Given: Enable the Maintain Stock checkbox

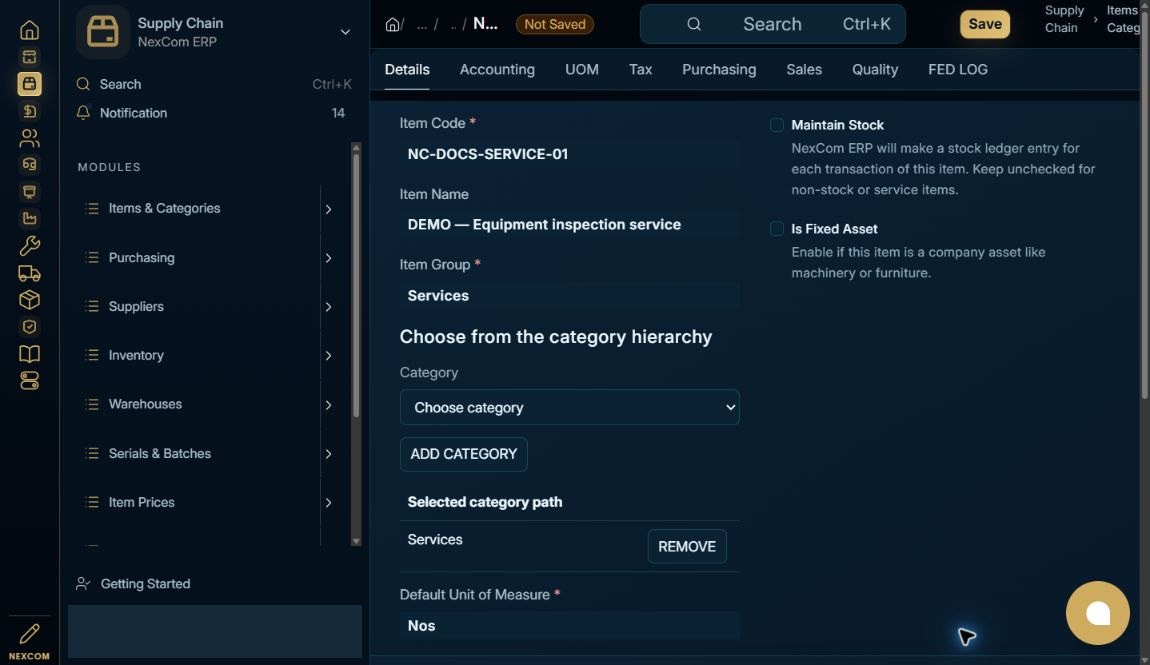Looking at the screenshot, I should (777, 125).
